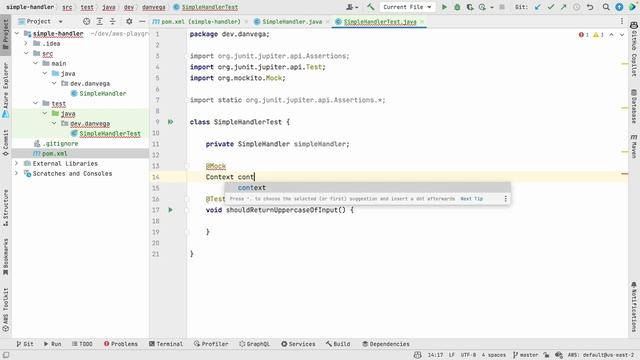Show Git history clock icon
Screen dimensions: 640x360
tap(576, 7)
